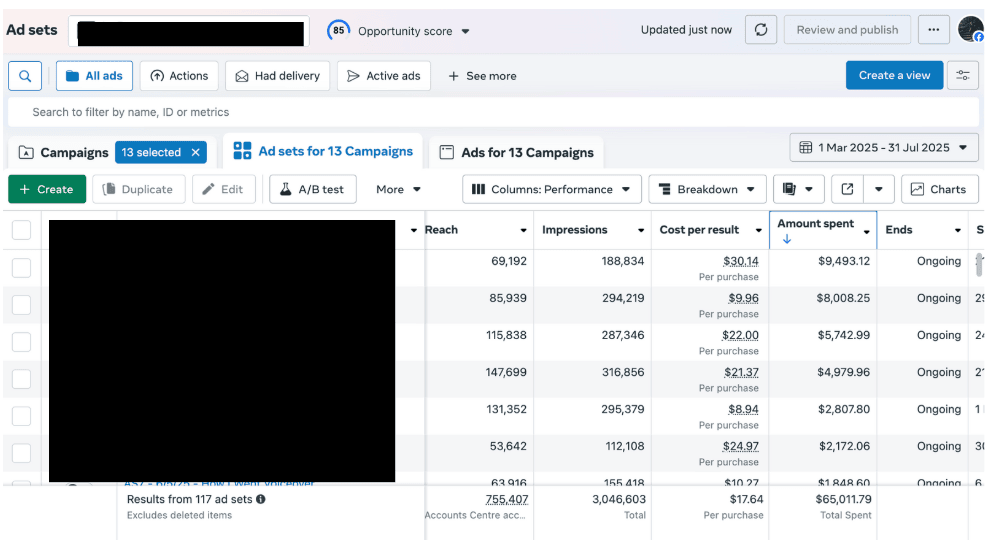Click the Opportunity score 85 indicator
1000x540 pixels.
pos(339,31)
